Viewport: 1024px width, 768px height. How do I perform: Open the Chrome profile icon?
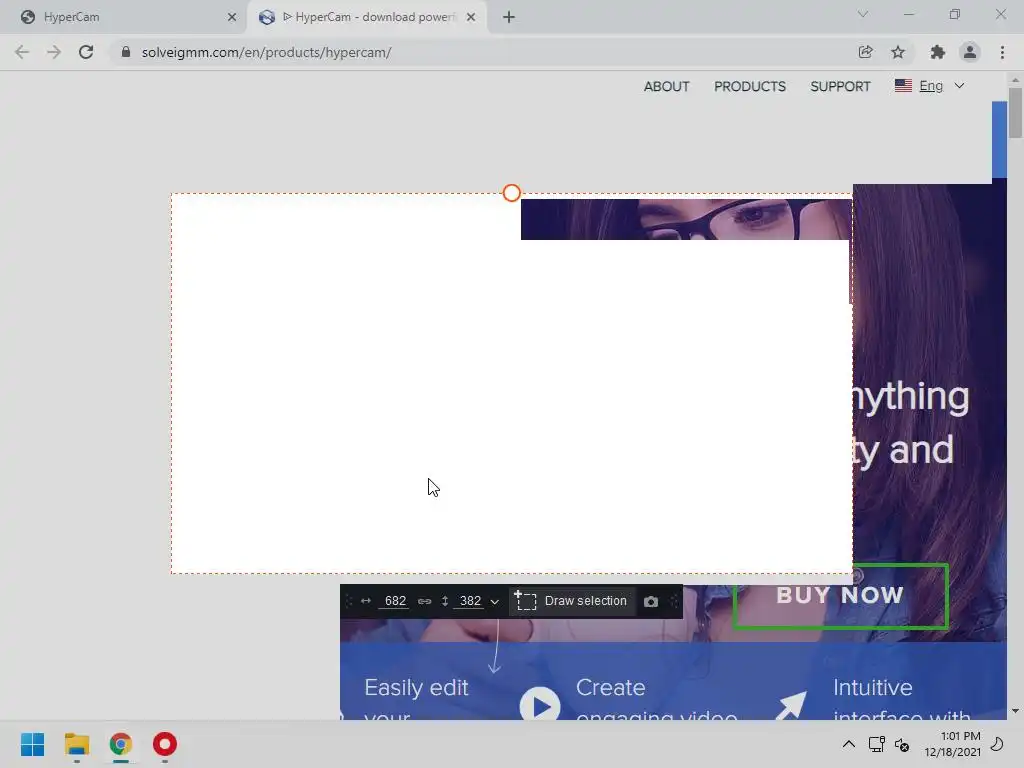click(970, 52)
